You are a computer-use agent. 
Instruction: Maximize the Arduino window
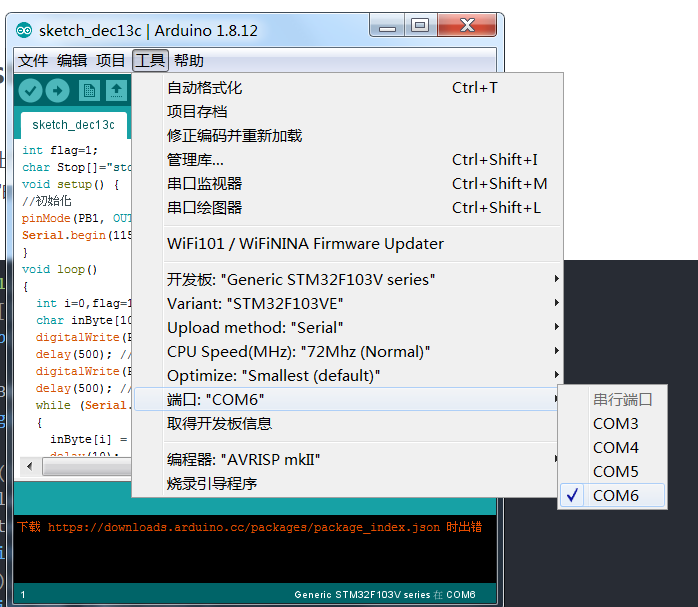point(420,25)
